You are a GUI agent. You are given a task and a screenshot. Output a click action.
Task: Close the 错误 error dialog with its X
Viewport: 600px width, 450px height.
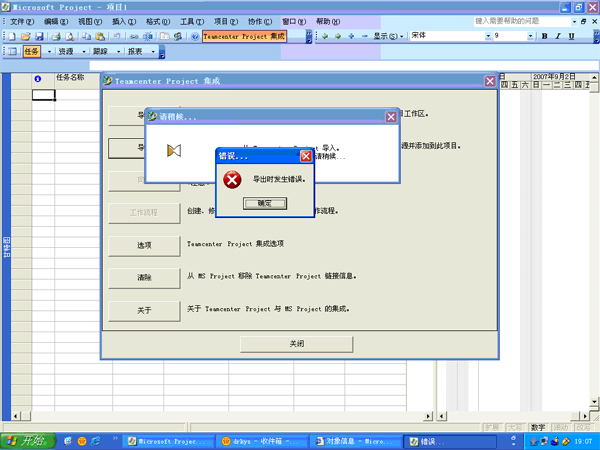coord(306,156)
